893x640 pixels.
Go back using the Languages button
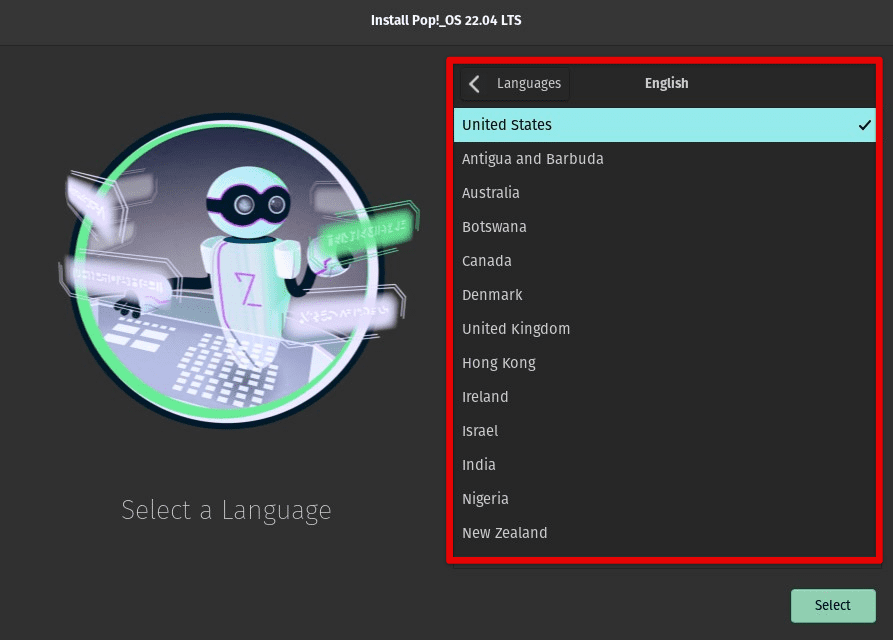coord(528,84)
